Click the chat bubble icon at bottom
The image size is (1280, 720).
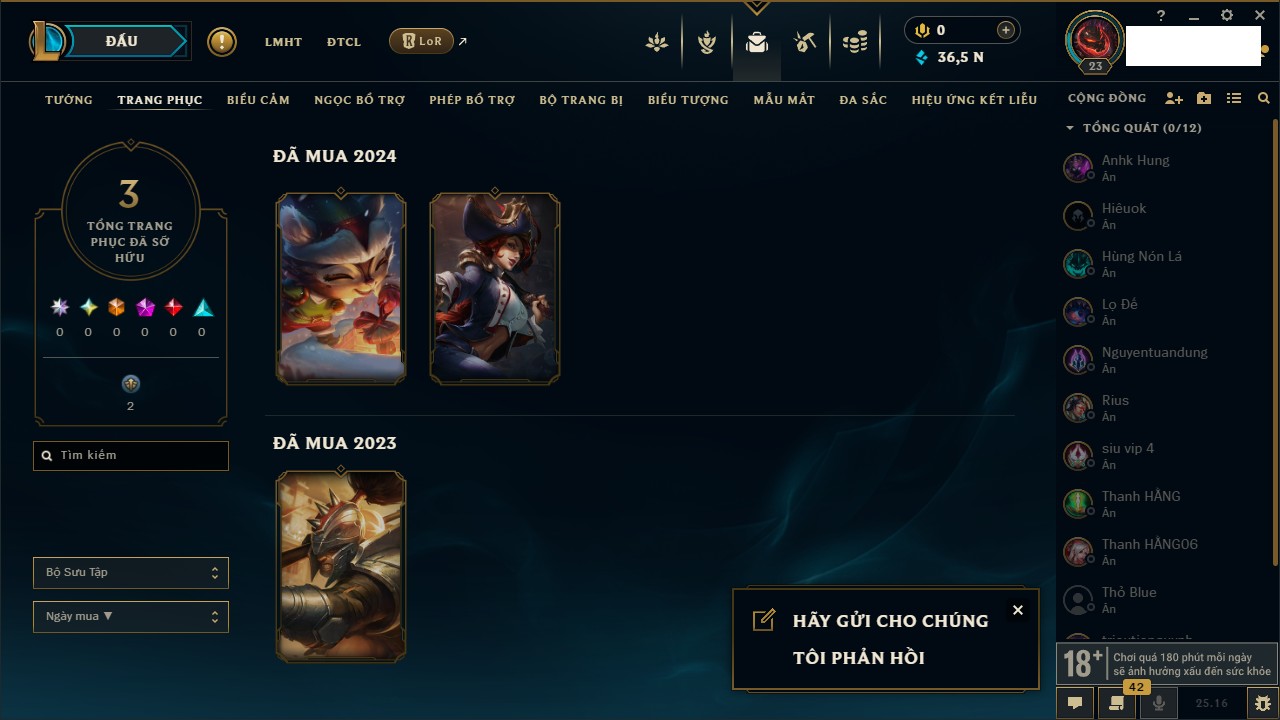[x=1075, y=703]
